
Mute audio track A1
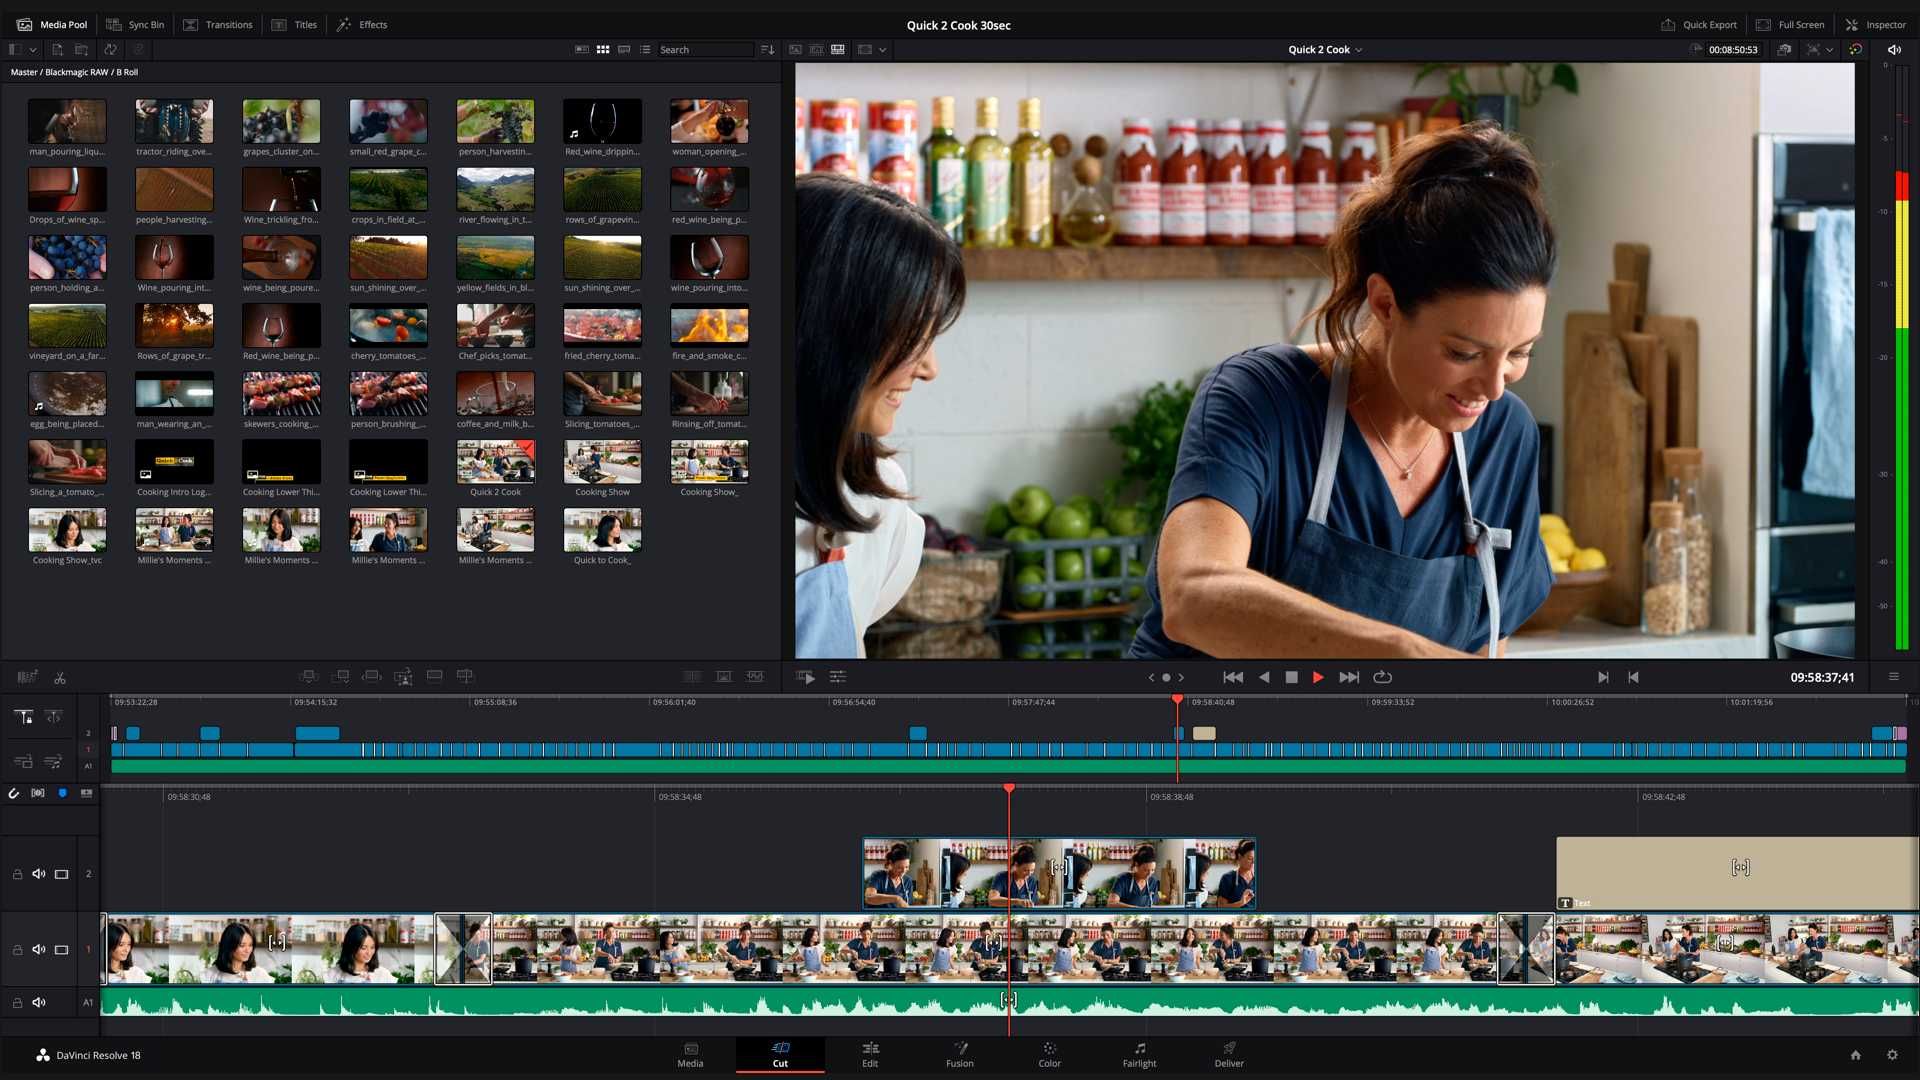(39, 1002)
